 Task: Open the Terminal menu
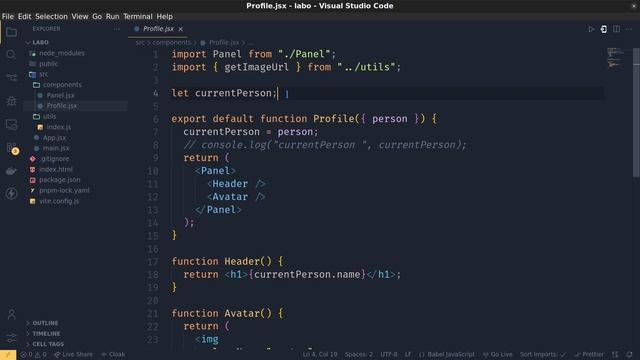(x=138, y=16)
